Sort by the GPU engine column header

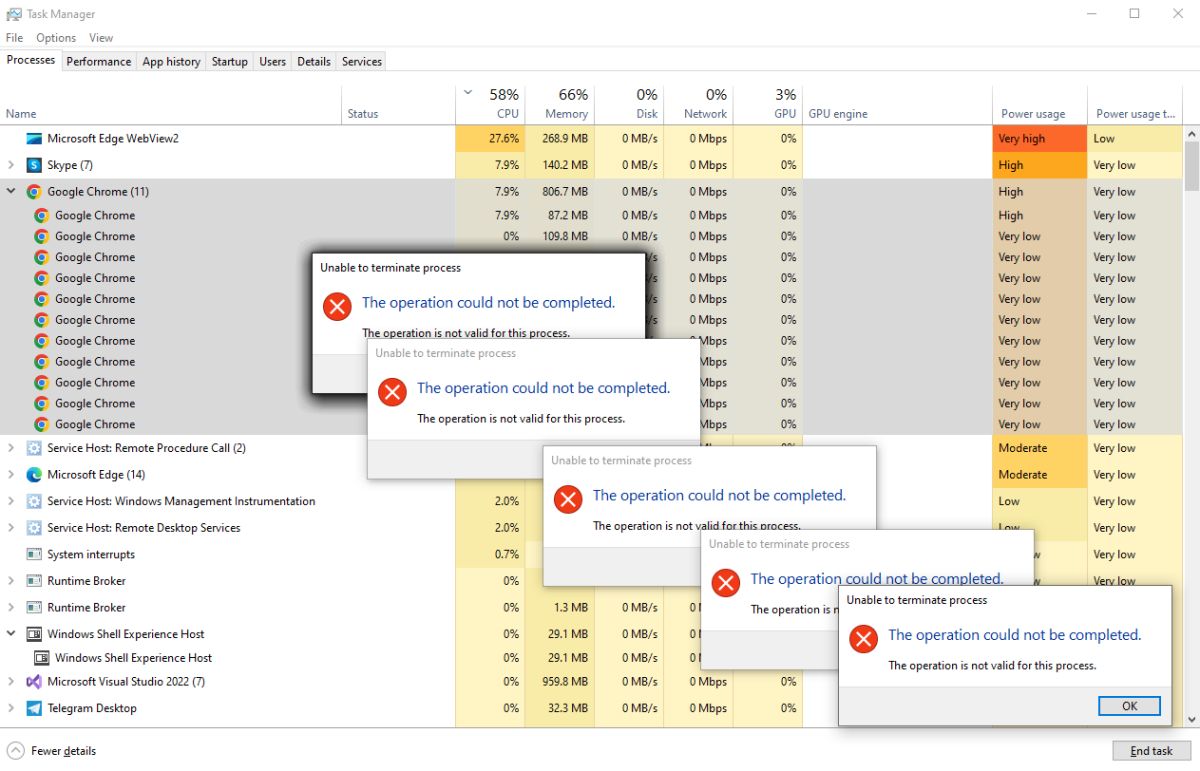(x=897, y=103)
